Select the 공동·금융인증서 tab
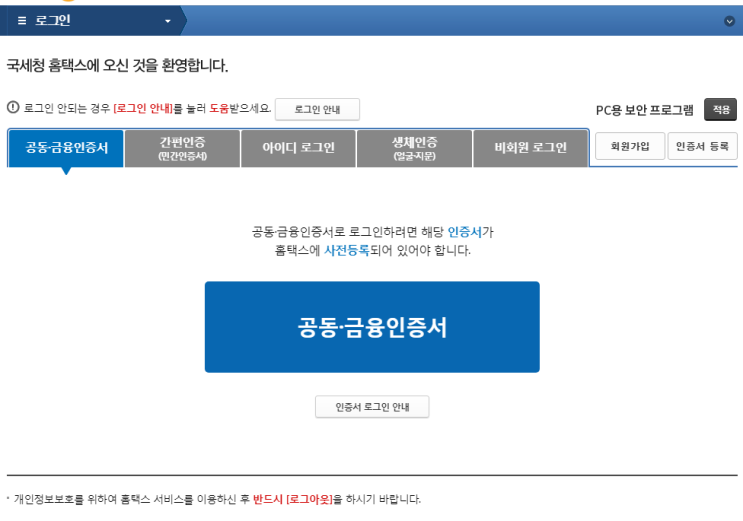The height and width of the screenshot is (521, 743). (x=66, y=148)
